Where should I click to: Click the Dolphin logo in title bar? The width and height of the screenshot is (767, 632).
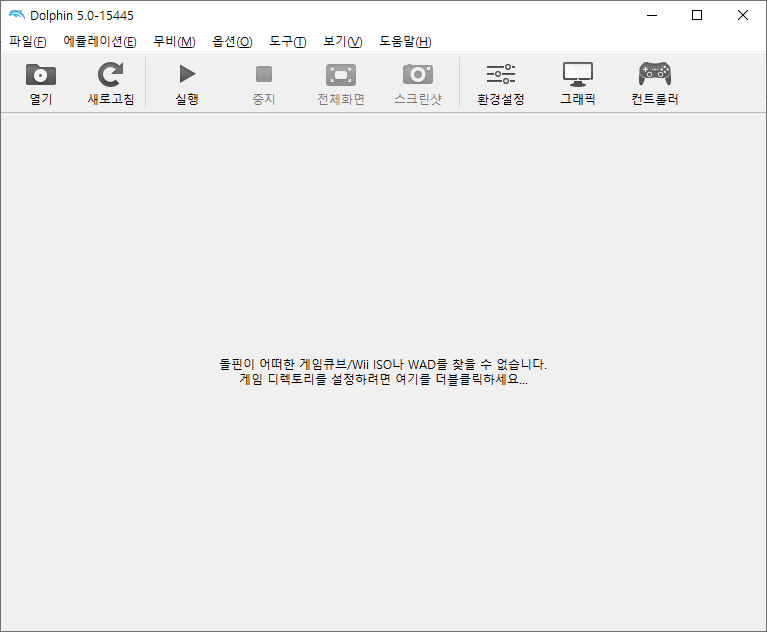pyautogui.click(x=17, y=15)
